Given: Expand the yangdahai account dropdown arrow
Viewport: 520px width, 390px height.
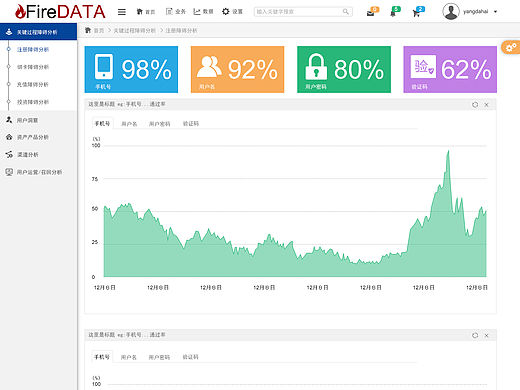Looking at the screenshot, I should (495, 12).
